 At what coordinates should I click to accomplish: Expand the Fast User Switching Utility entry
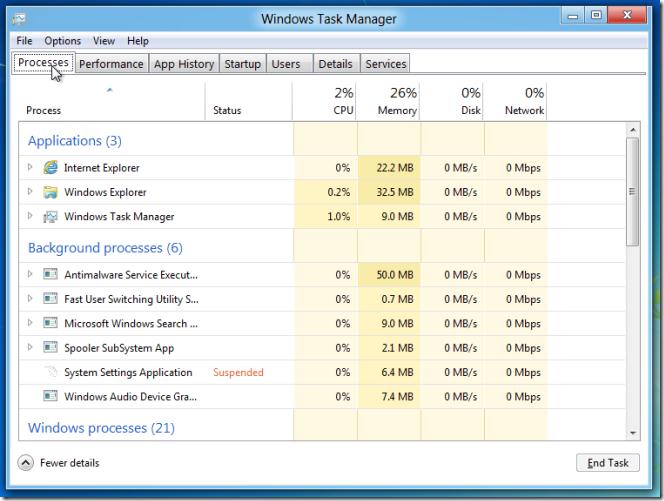30,299
